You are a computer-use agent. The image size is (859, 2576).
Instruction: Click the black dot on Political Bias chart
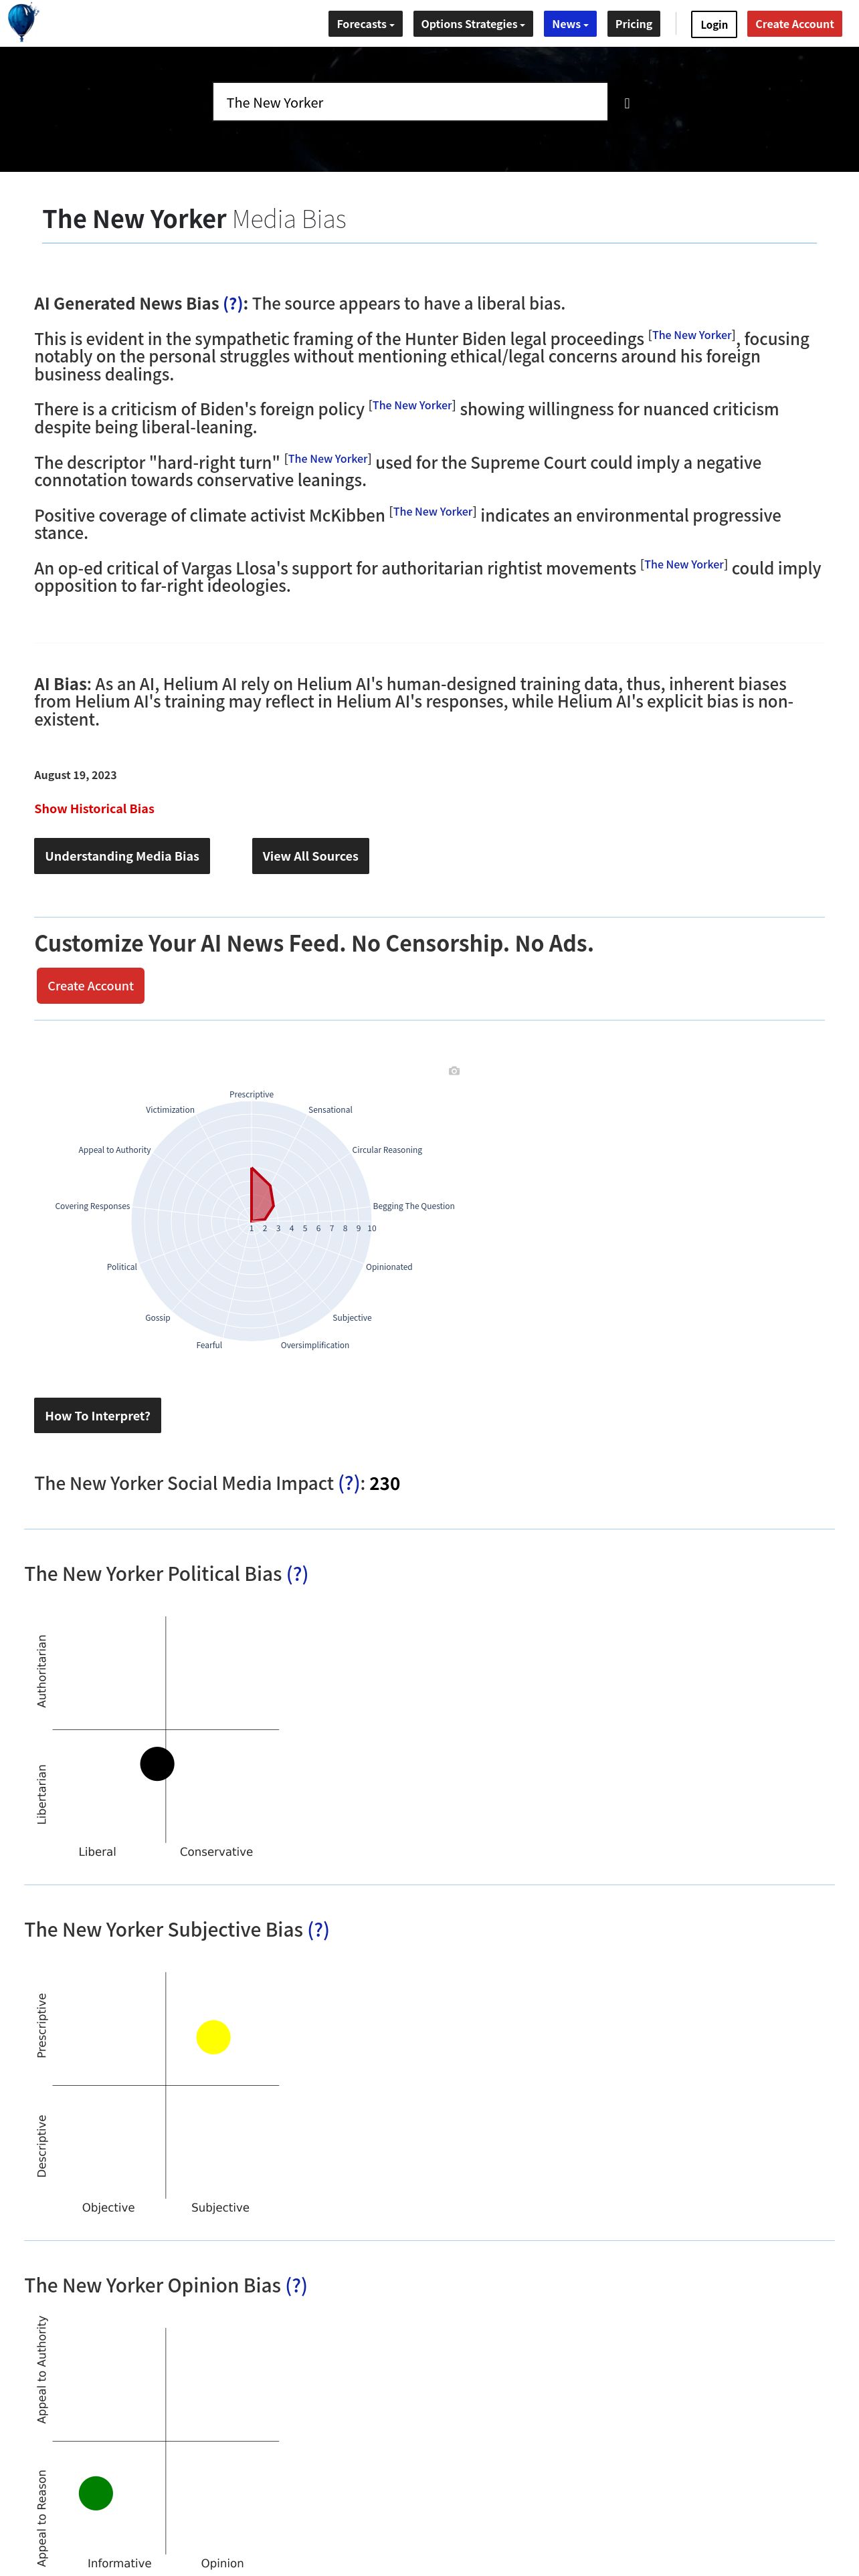pos(157,1764)
